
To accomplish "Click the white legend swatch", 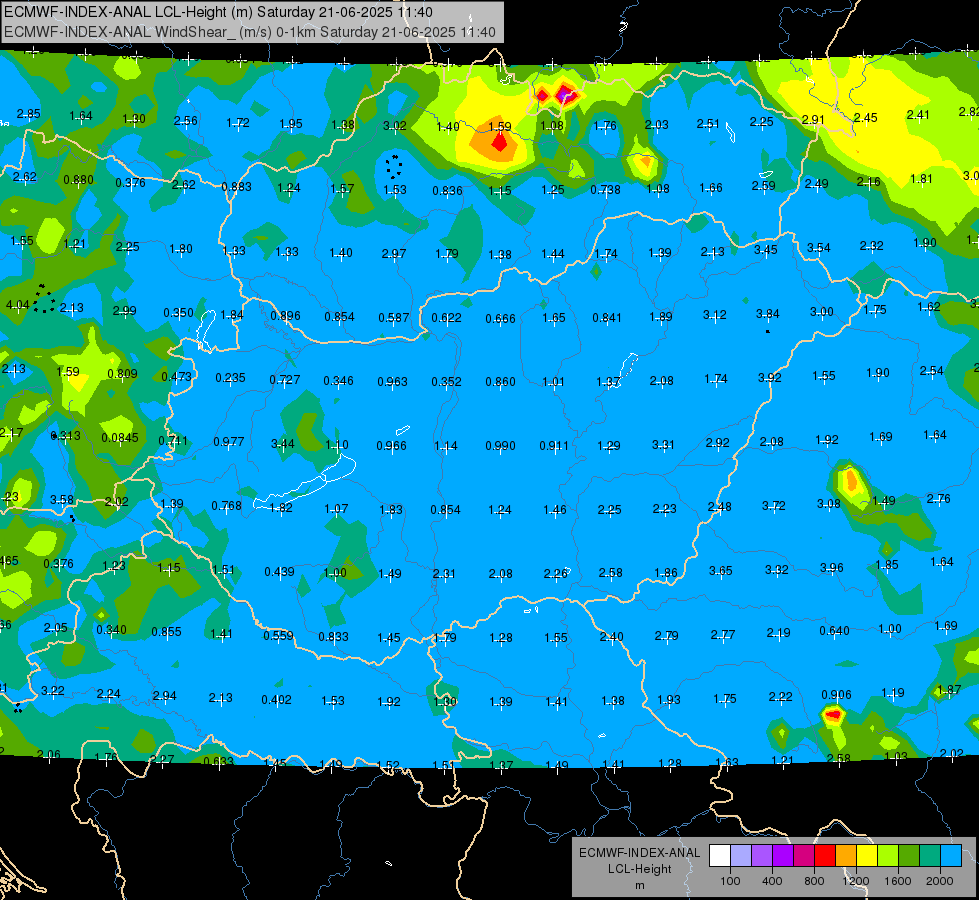I will pos(720,855).
